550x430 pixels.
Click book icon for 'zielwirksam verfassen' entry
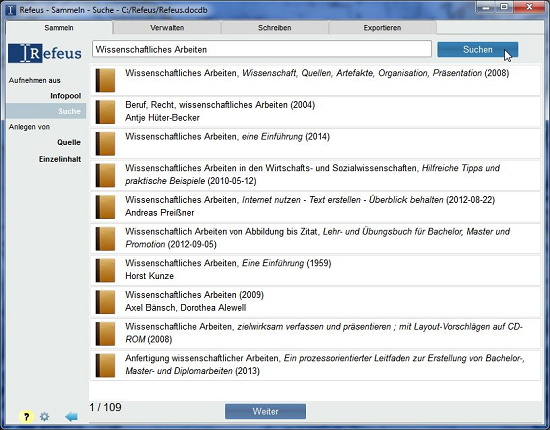tap(105, 334)
